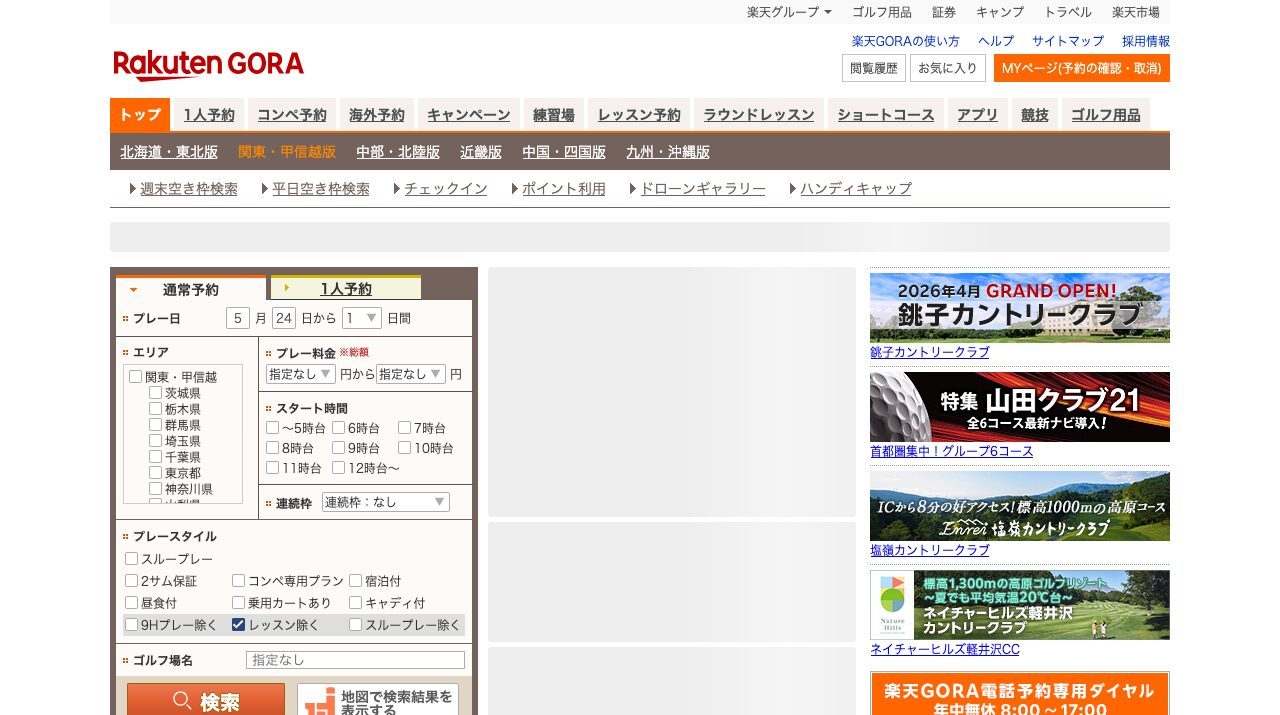This screenshot has width=1280, height=715.
Task: Enable the 〜5時台 start time checkbox
Action: click(272, 428)
